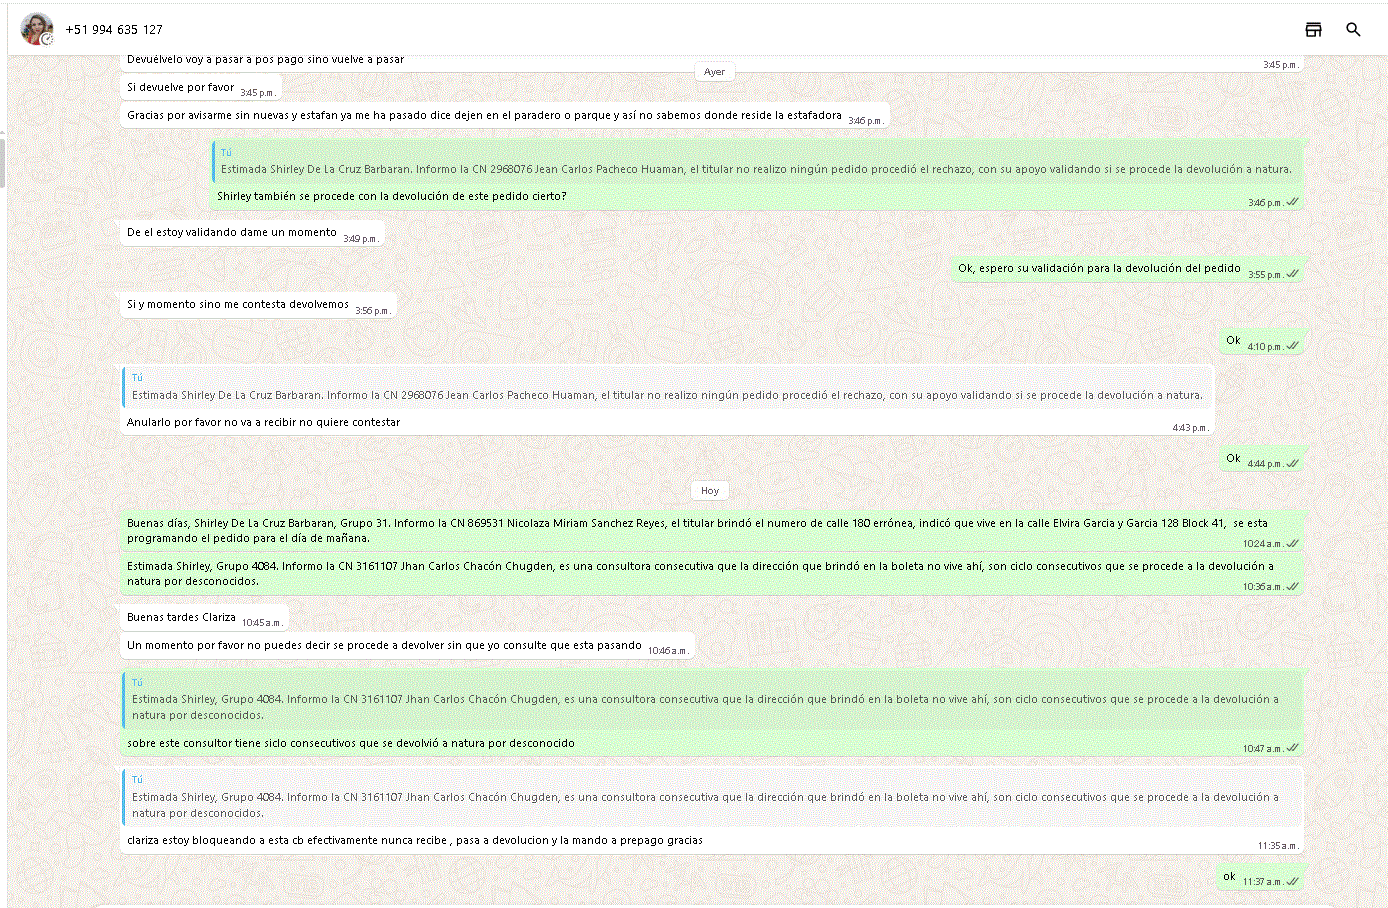Click read ticks on the 11:37 a.m. ok message
Viewport: 1388px width, 908px height.
(x=1293, y=882)
